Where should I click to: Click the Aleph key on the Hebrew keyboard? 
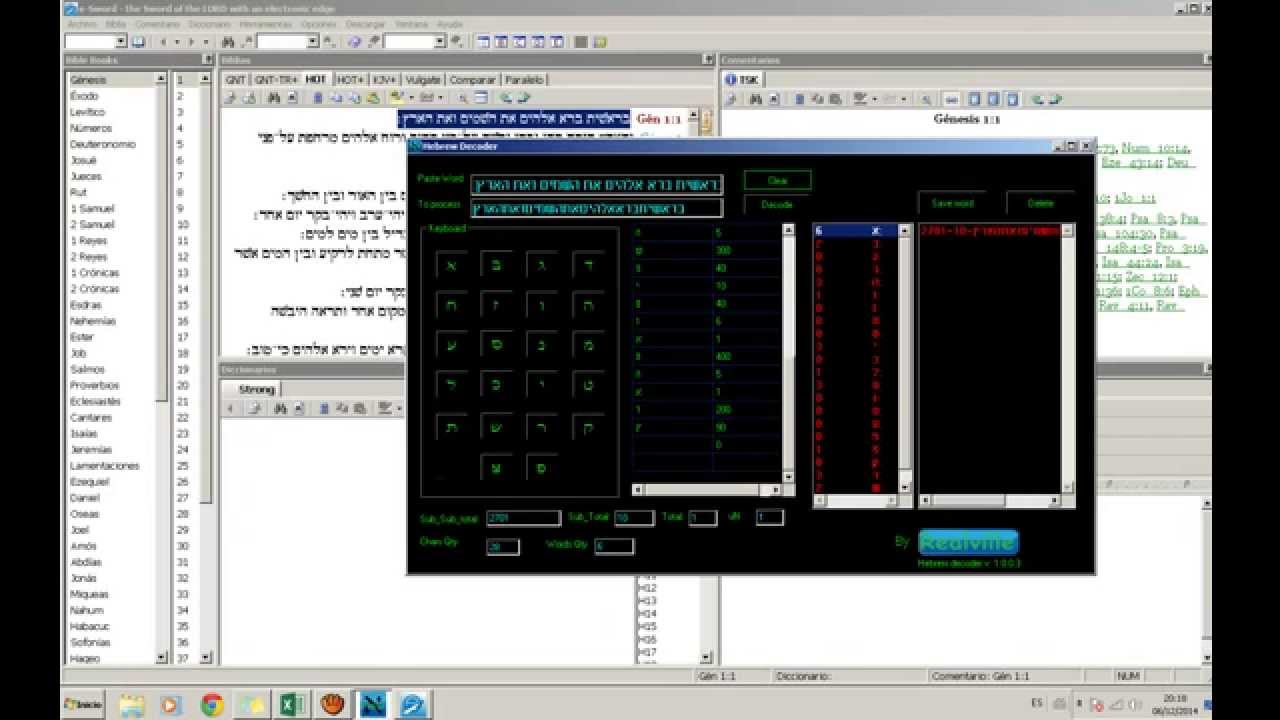coord(452,265)
